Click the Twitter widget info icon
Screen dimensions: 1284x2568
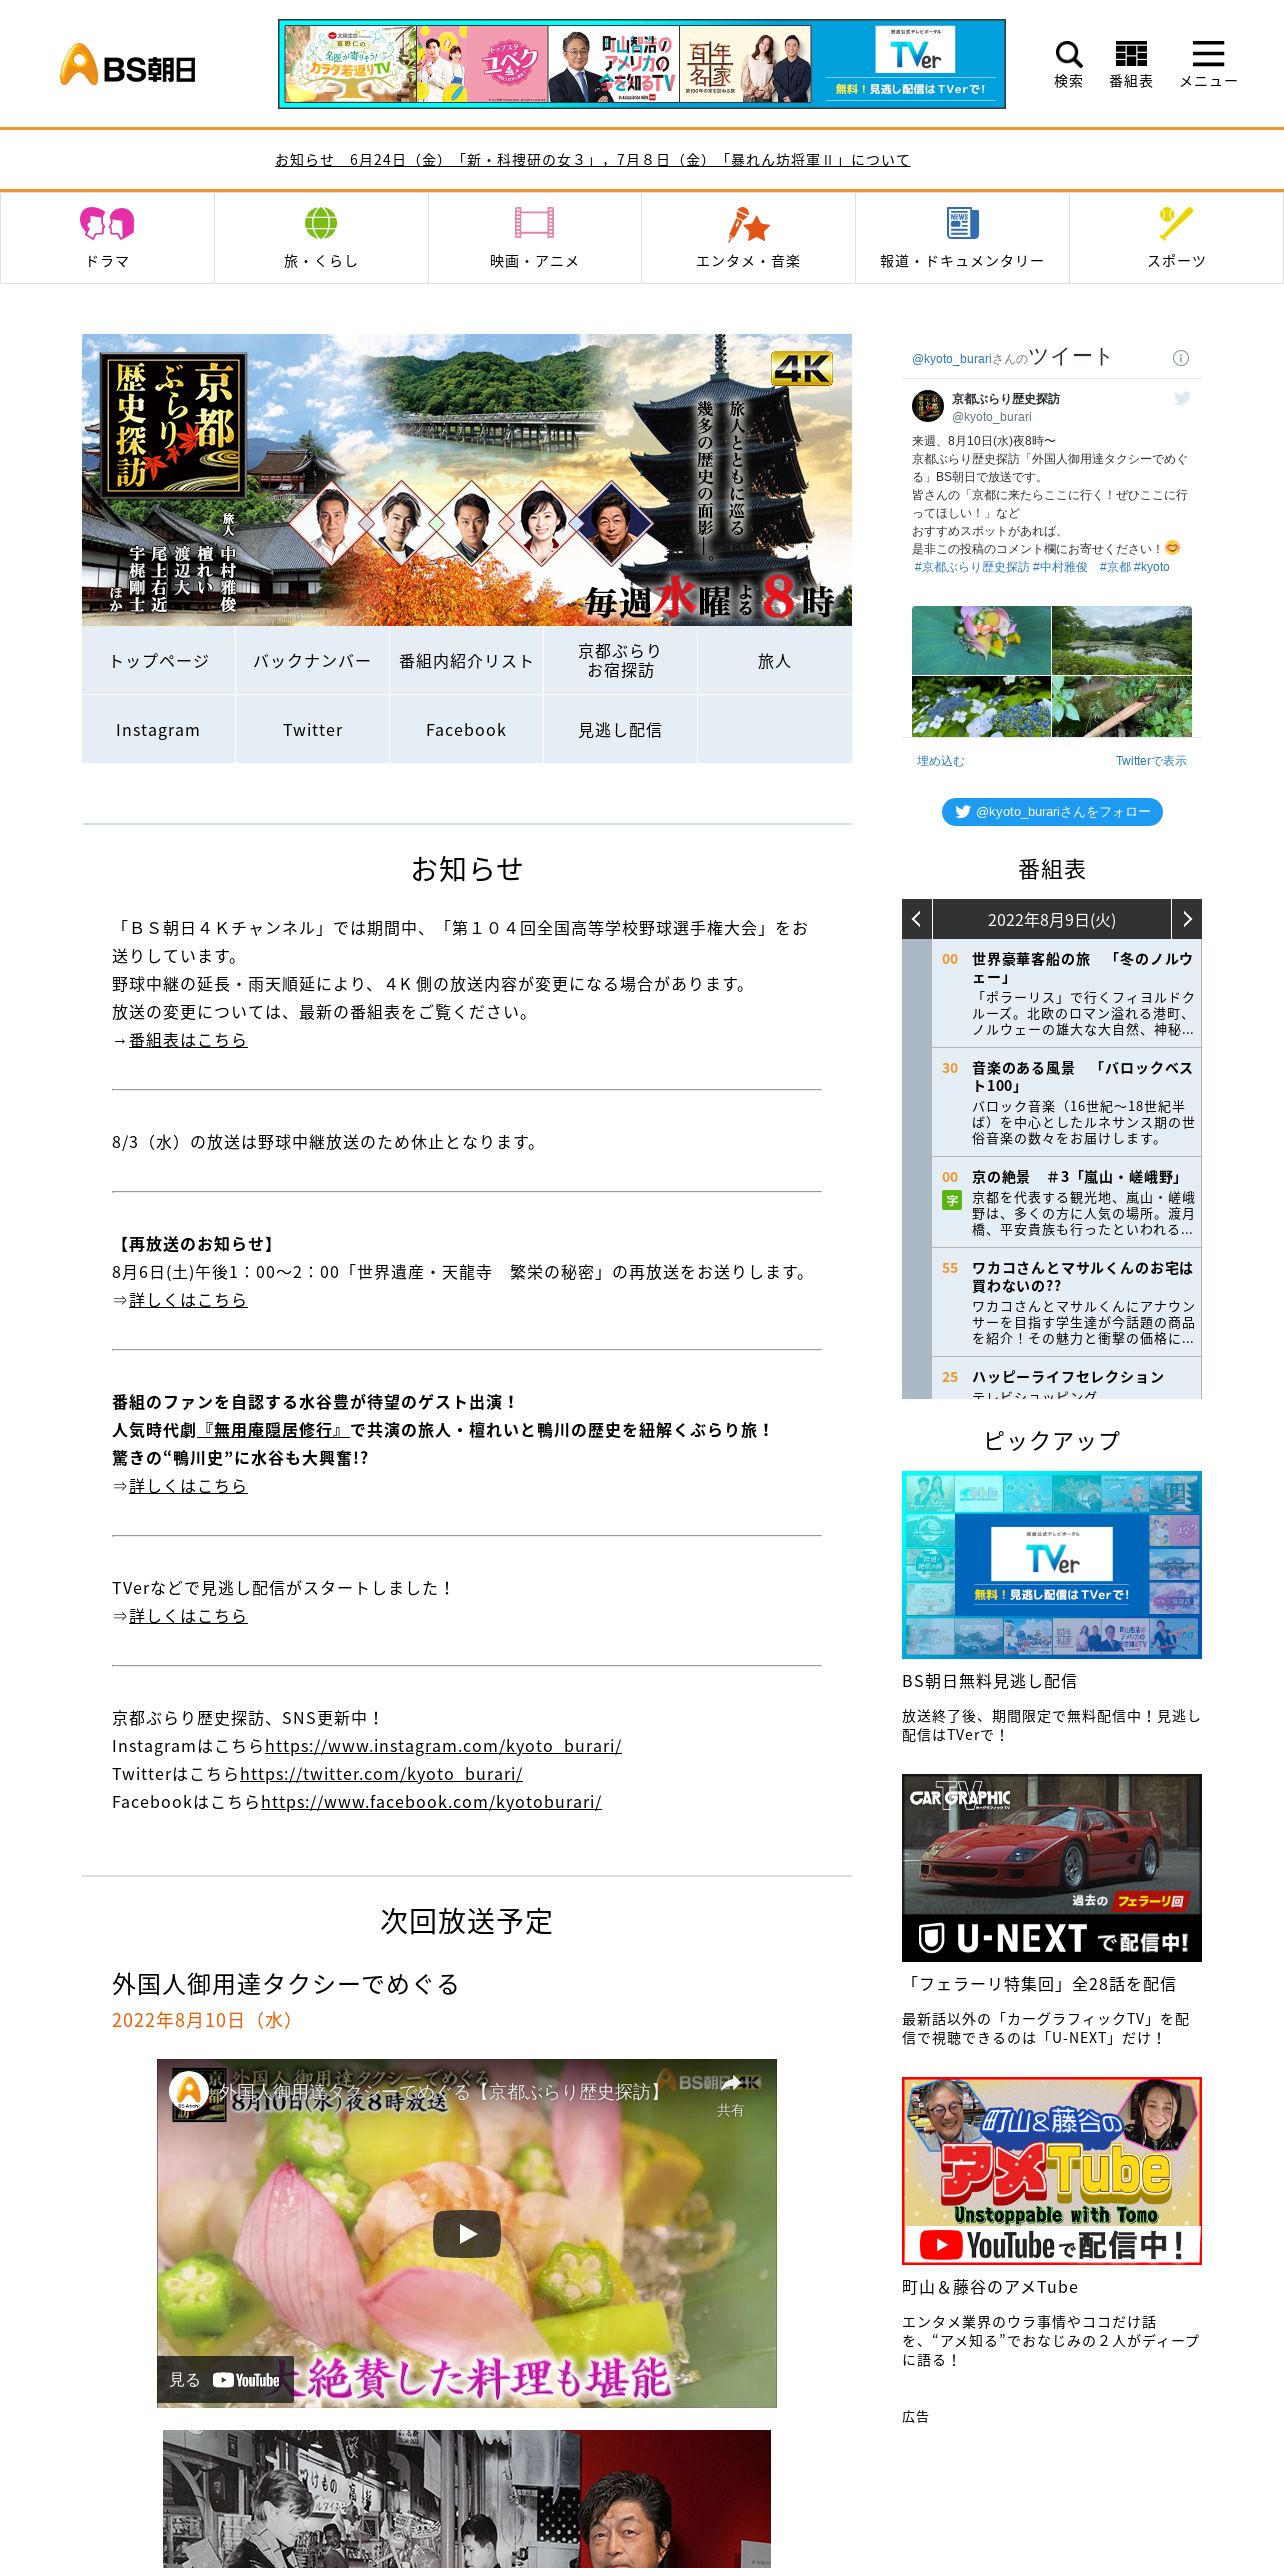pyautogui.click(x=1180, y=358)
